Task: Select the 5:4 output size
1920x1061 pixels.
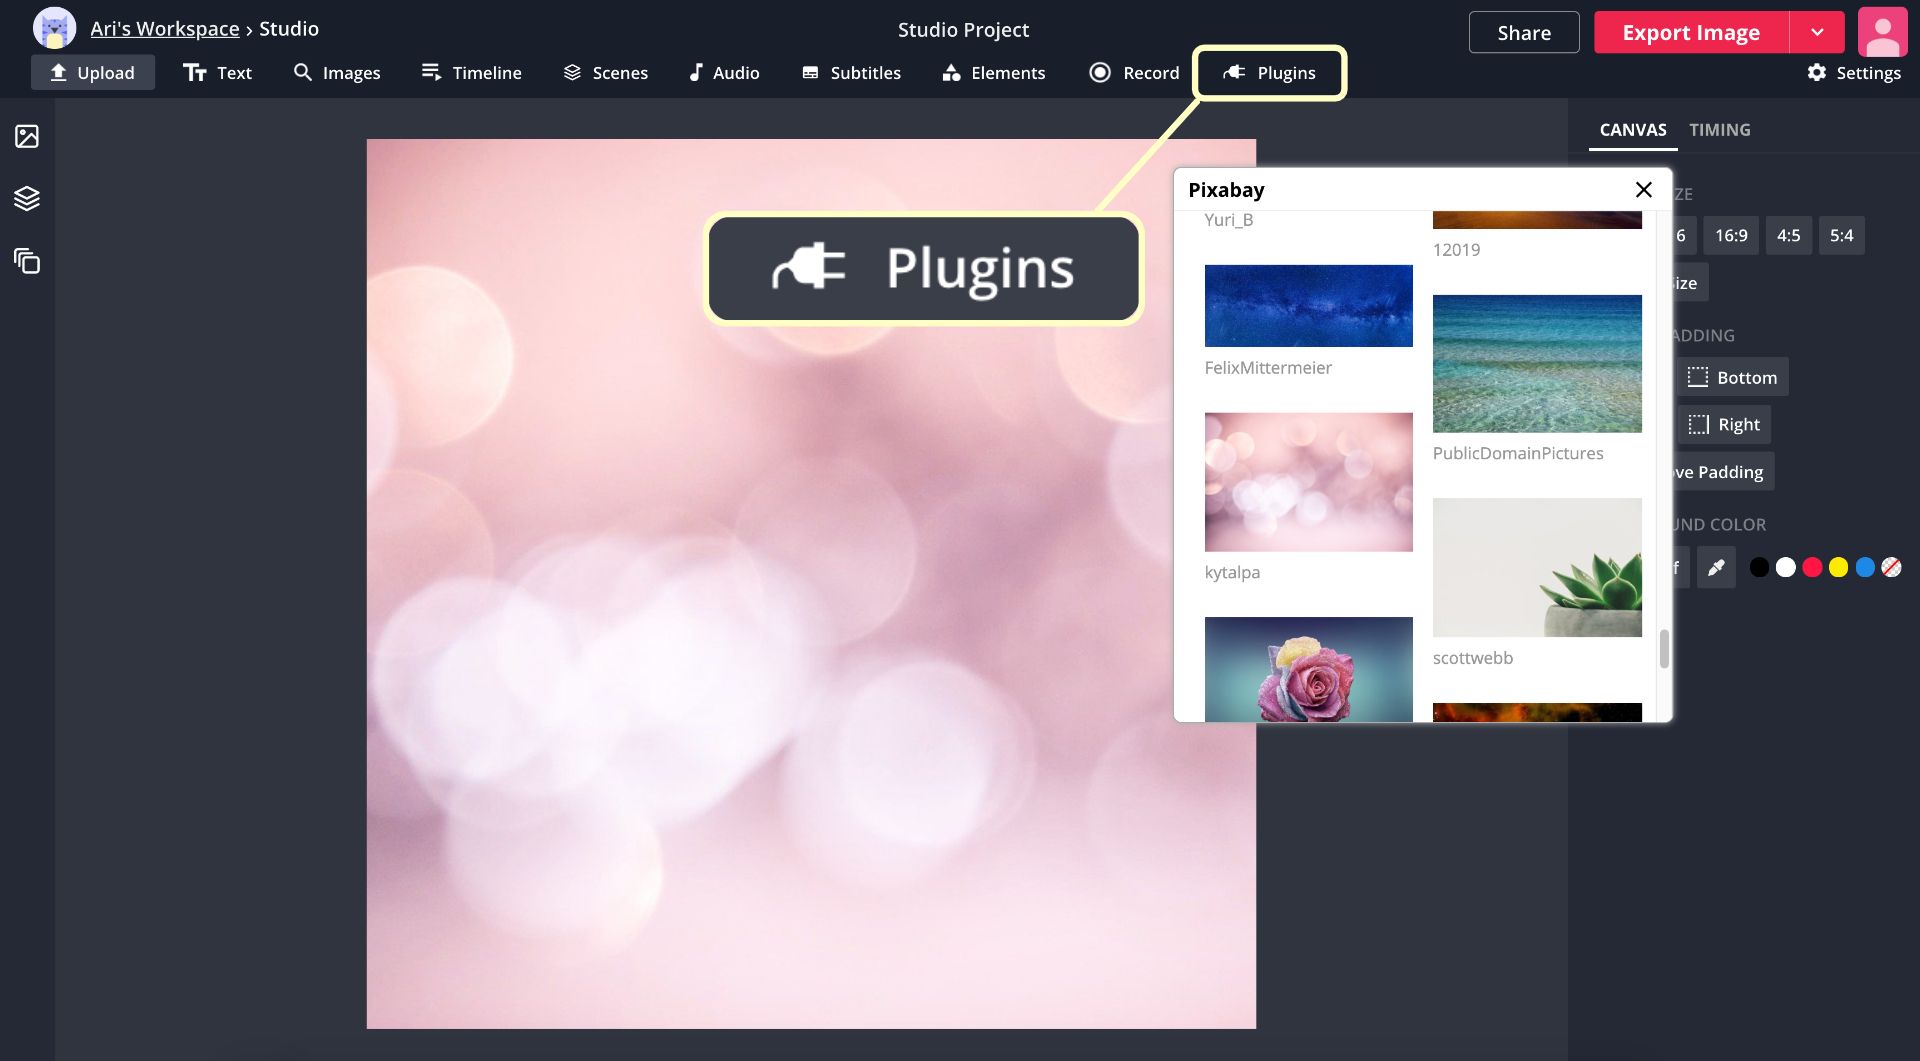Action: [1841, 236]
